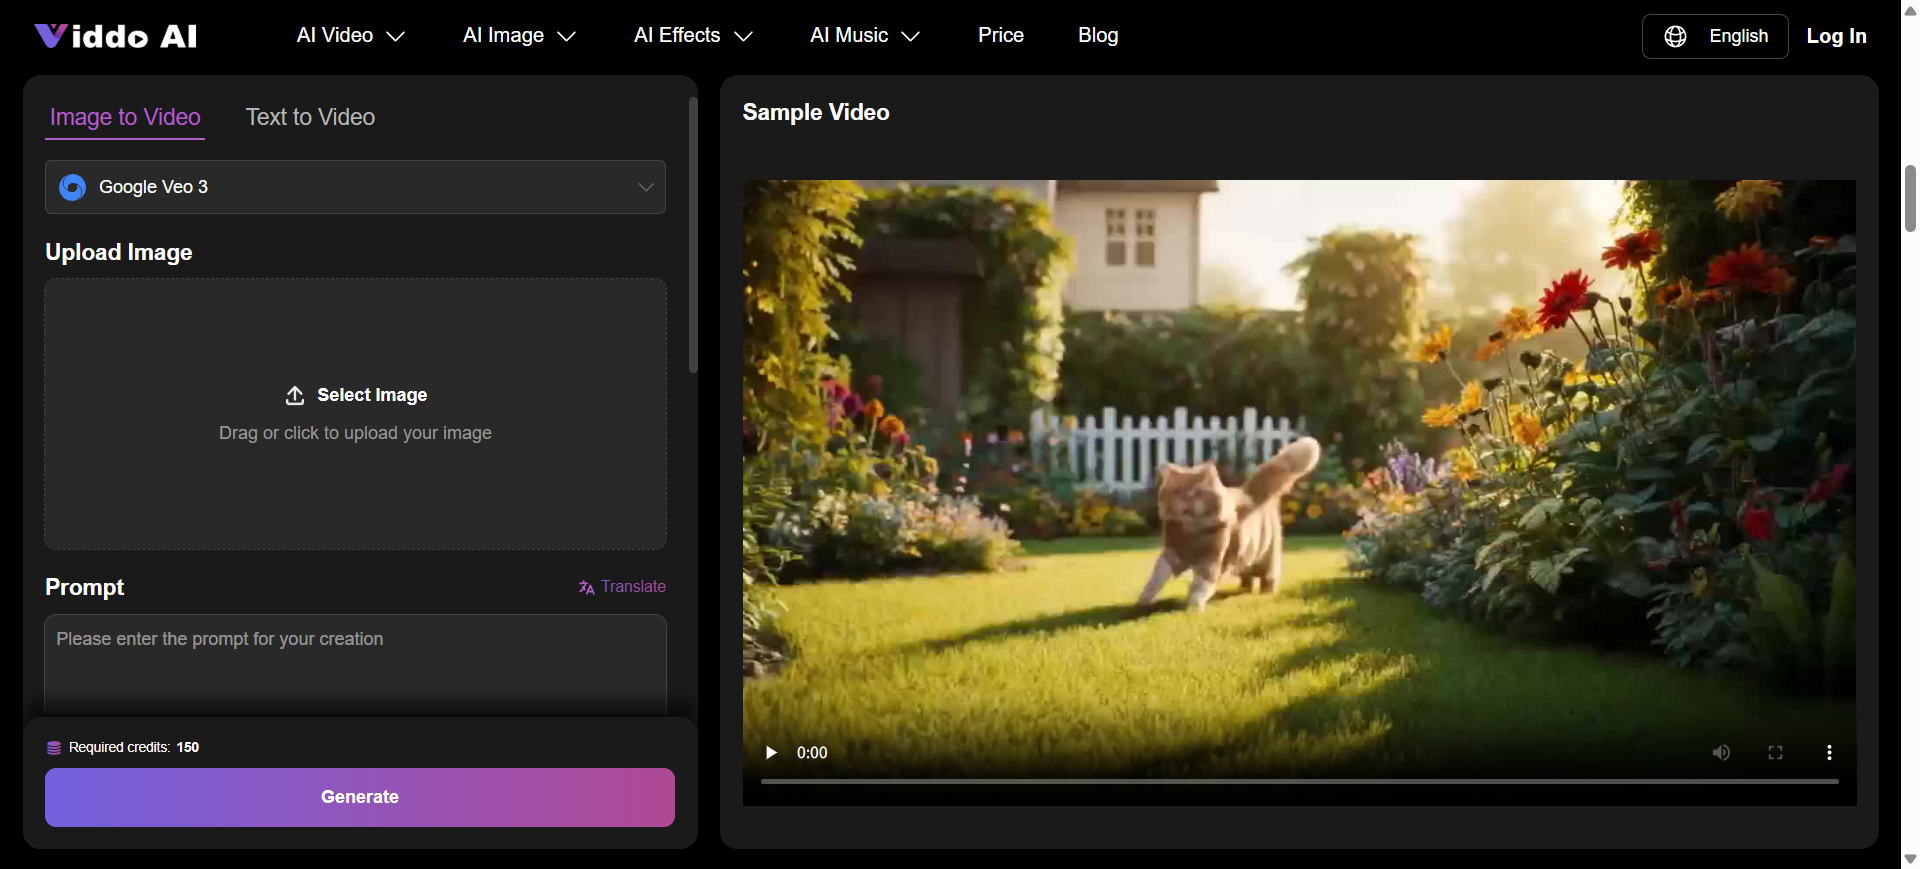
Task: Click the video progress bar
Action: (x=1299, y=781)
